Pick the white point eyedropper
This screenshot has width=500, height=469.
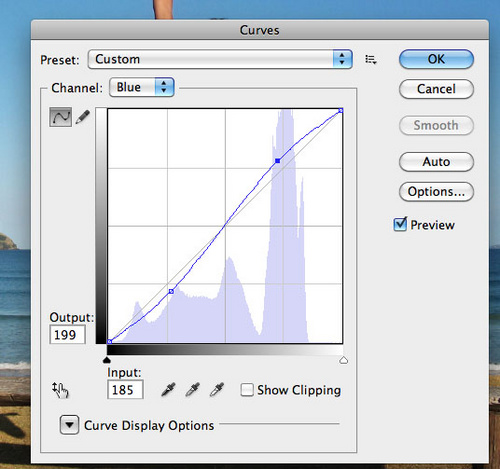[217, 390]
